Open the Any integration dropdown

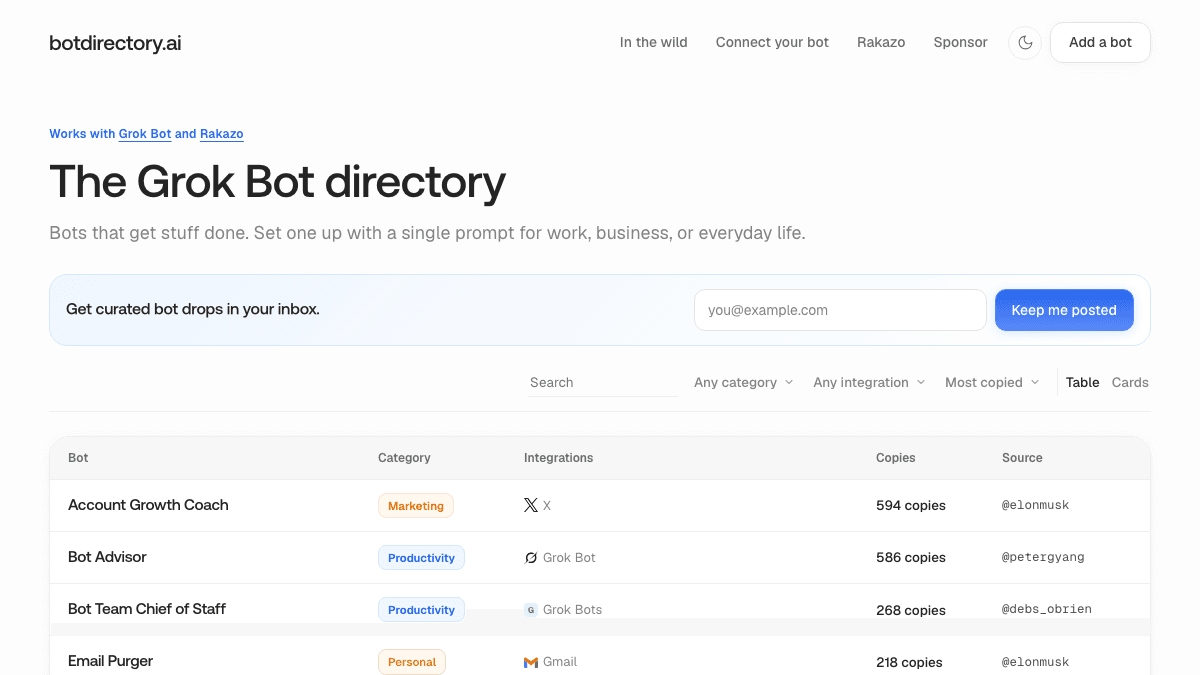pos(870,383)
